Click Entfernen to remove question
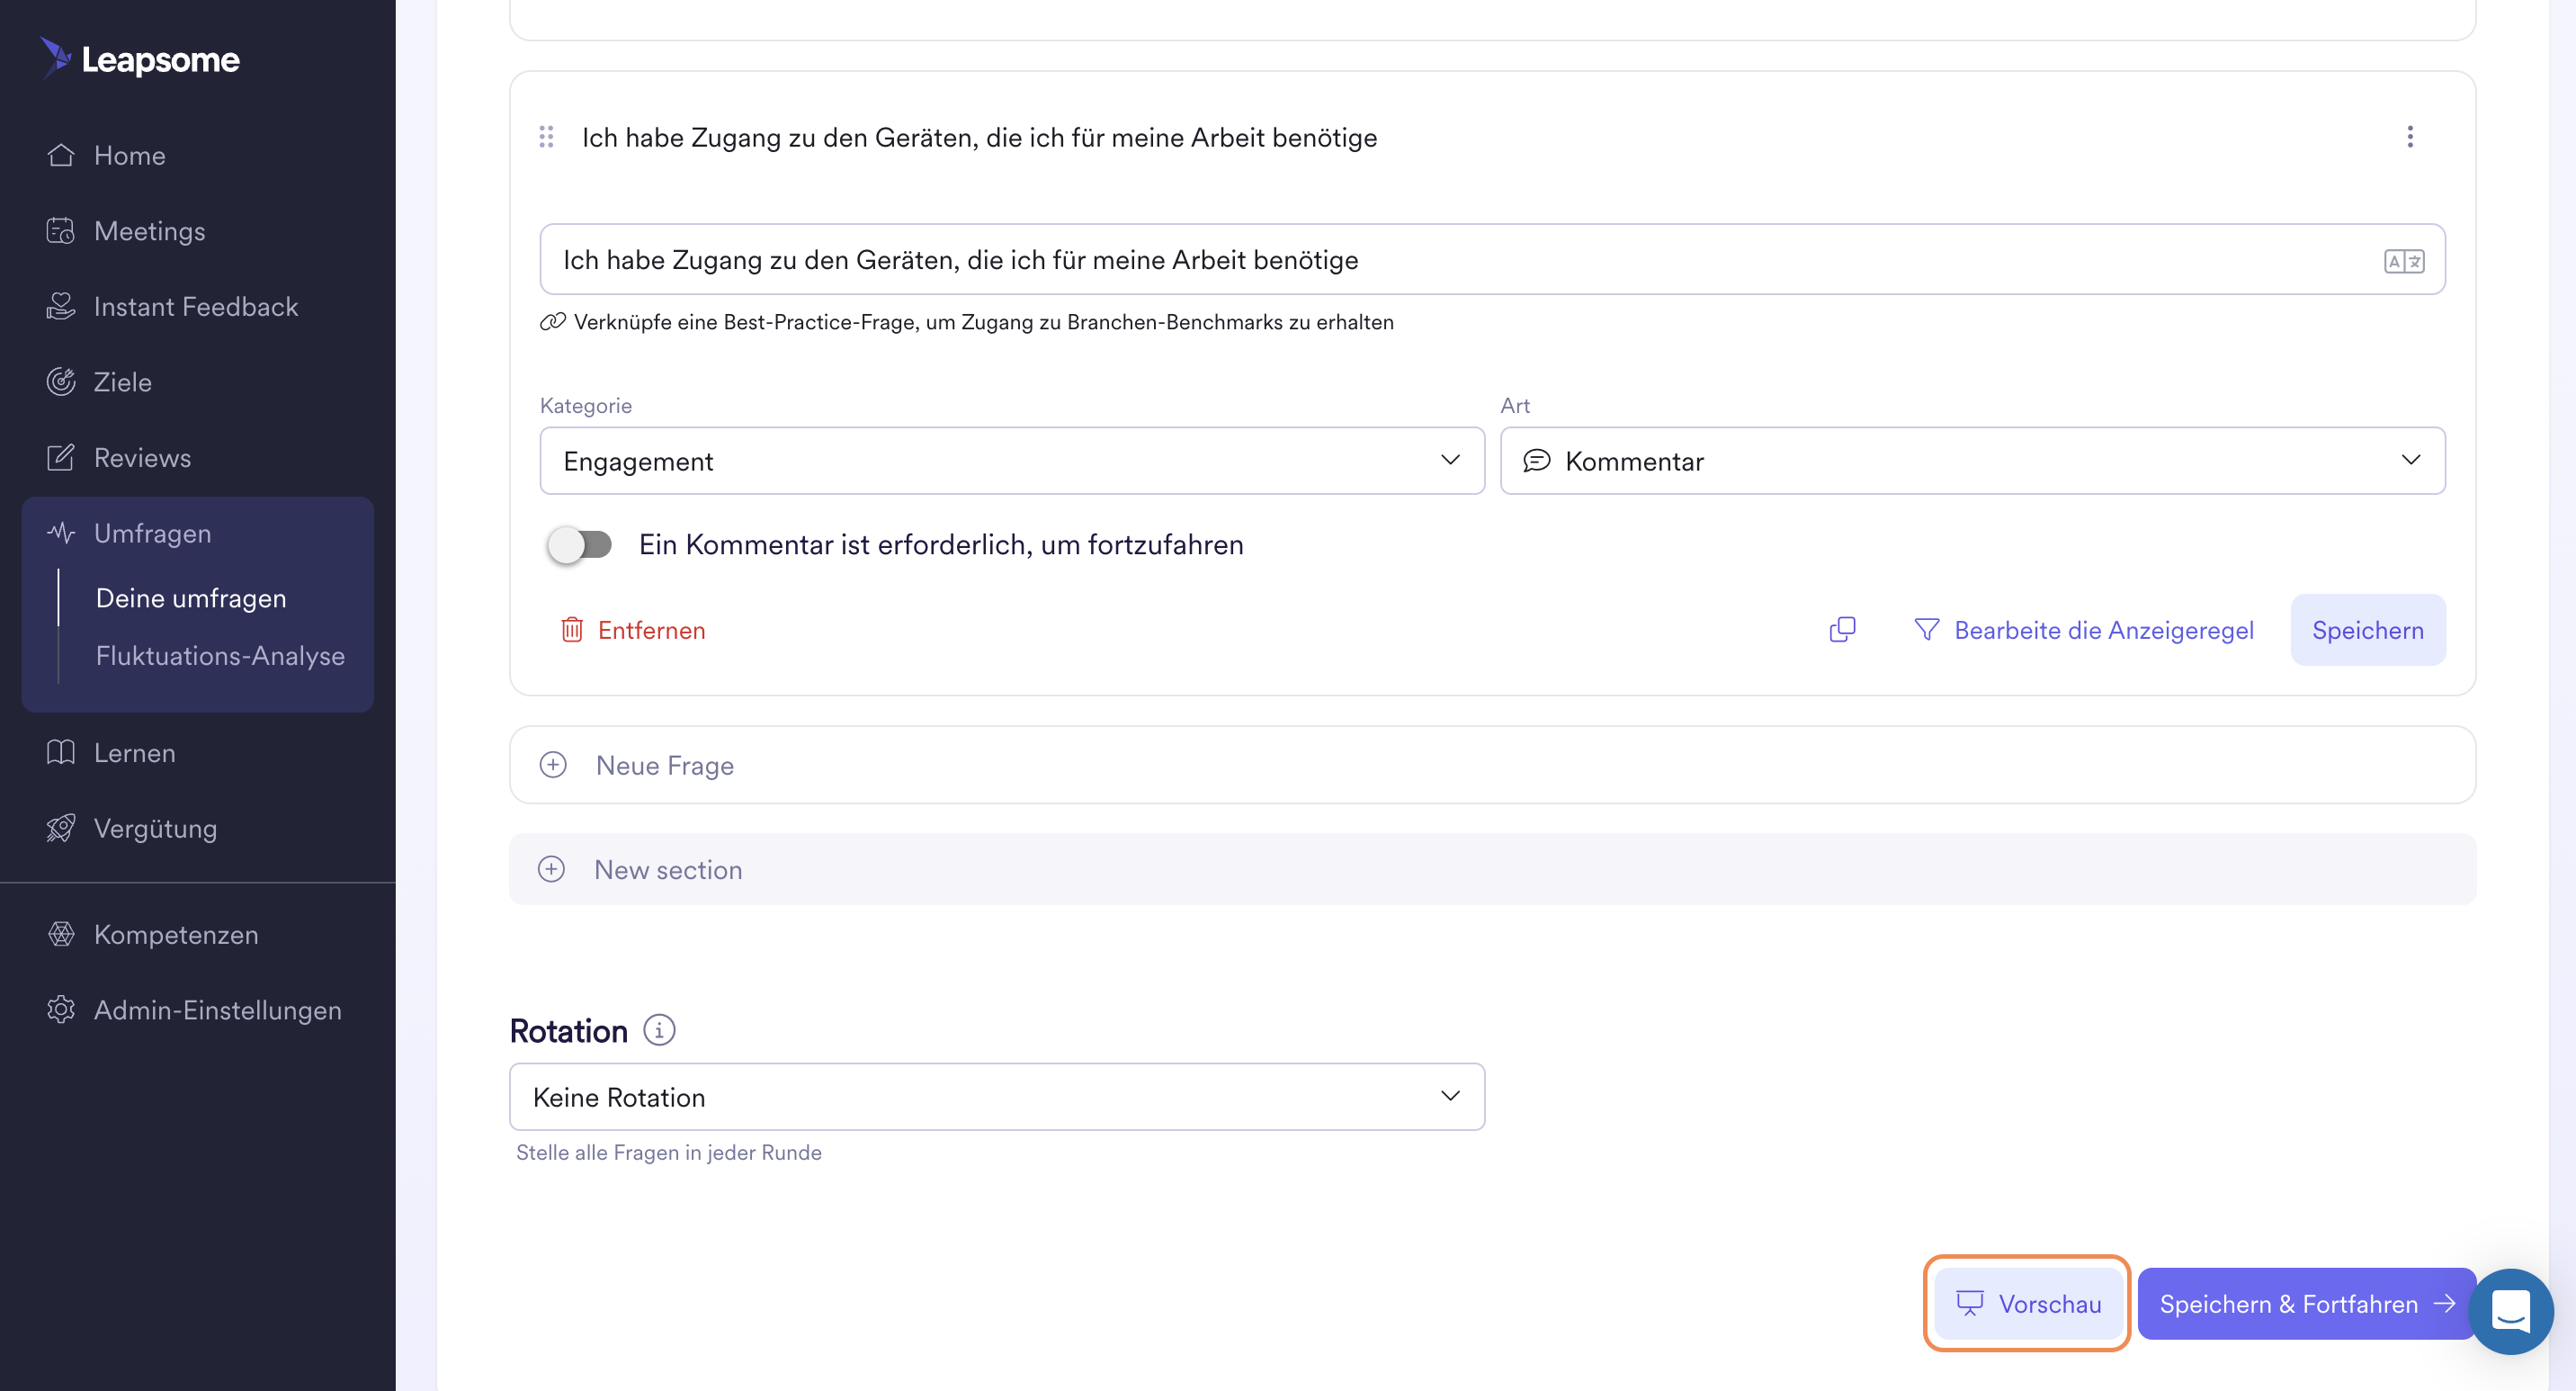Viewport: 2576px width, 1391px height. point(633,630)
